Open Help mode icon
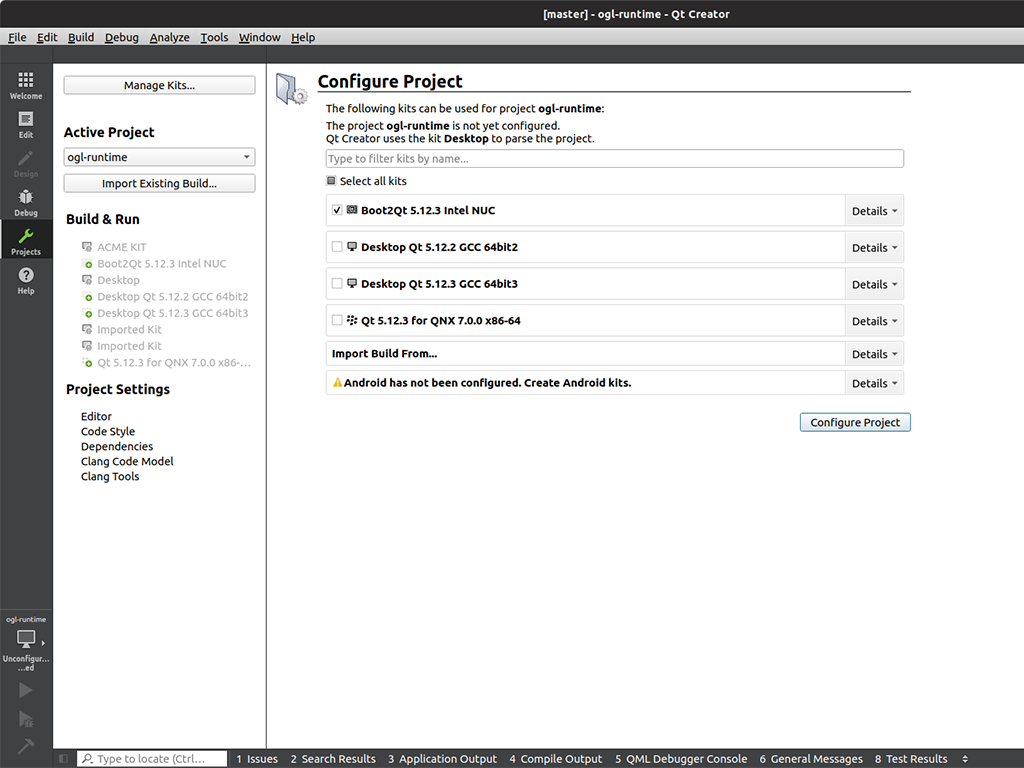The image size is (1024, 768). click(26, 280)
